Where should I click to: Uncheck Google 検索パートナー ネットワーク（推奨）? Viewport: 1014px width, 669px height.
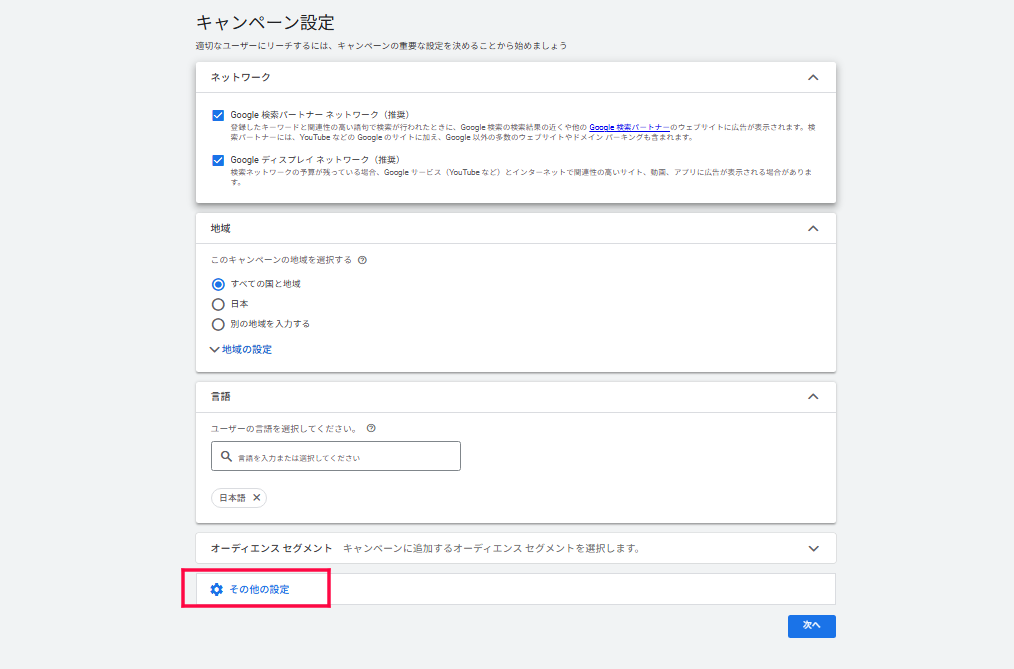point(217,115)
